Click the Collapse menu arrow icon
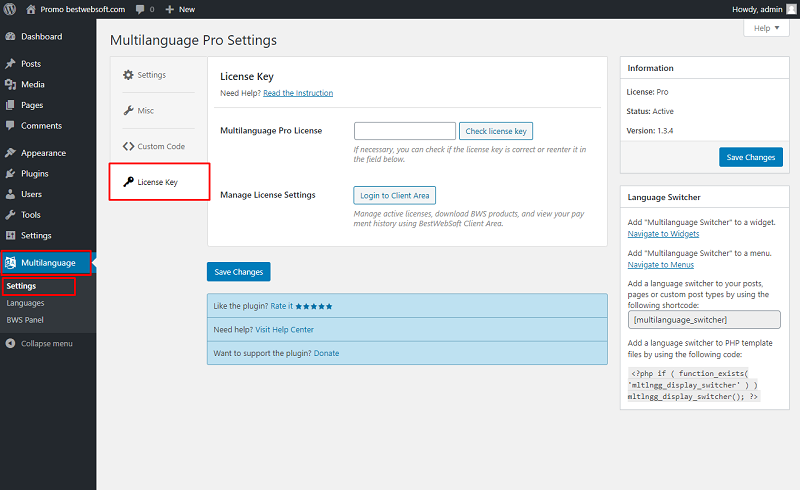The image size is (800, 490). pyautogui.click(x=10, y=344)
